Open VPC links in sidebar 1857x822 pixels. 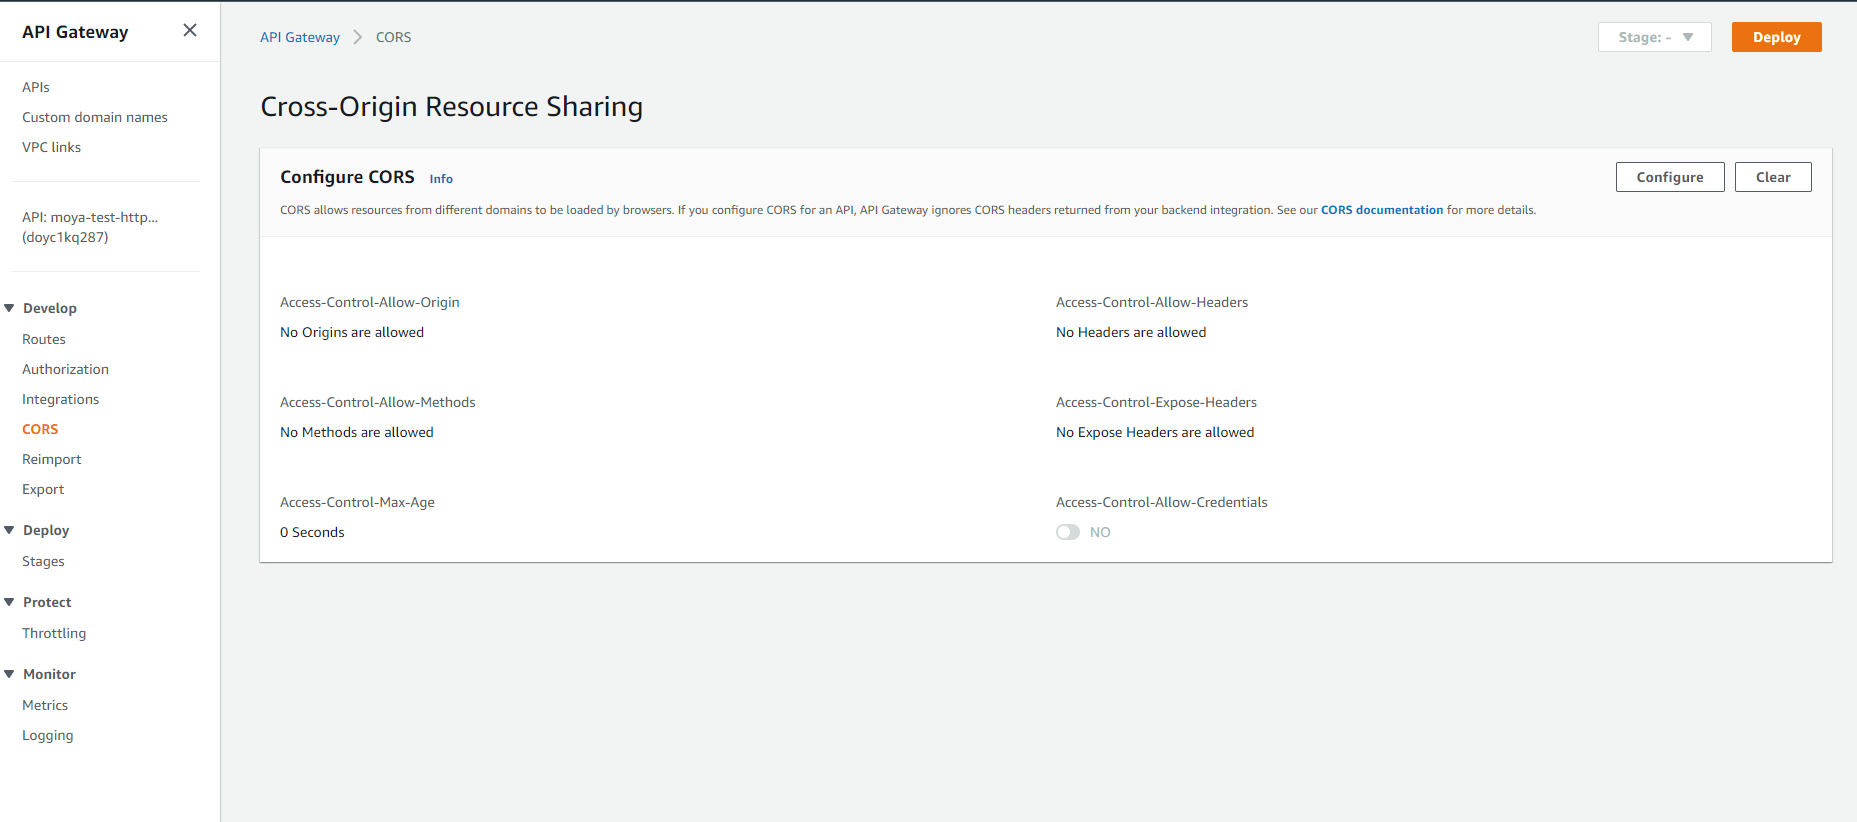click(52, 147)
